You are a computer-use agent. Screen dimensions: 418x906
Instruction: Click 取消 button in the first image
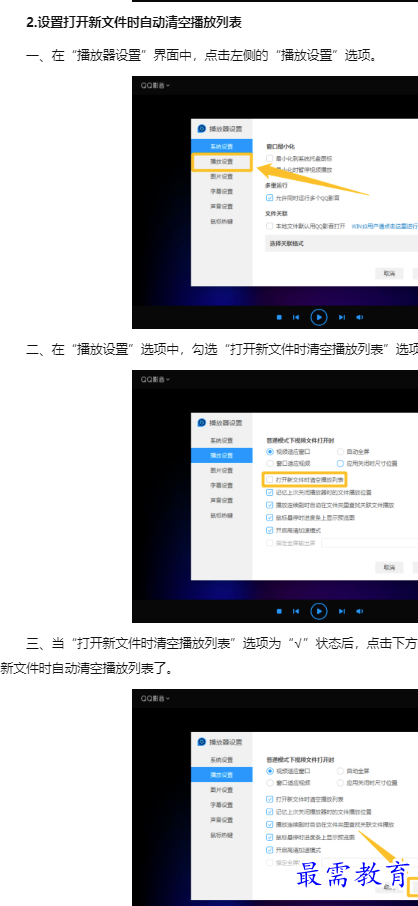coord(389,274)
